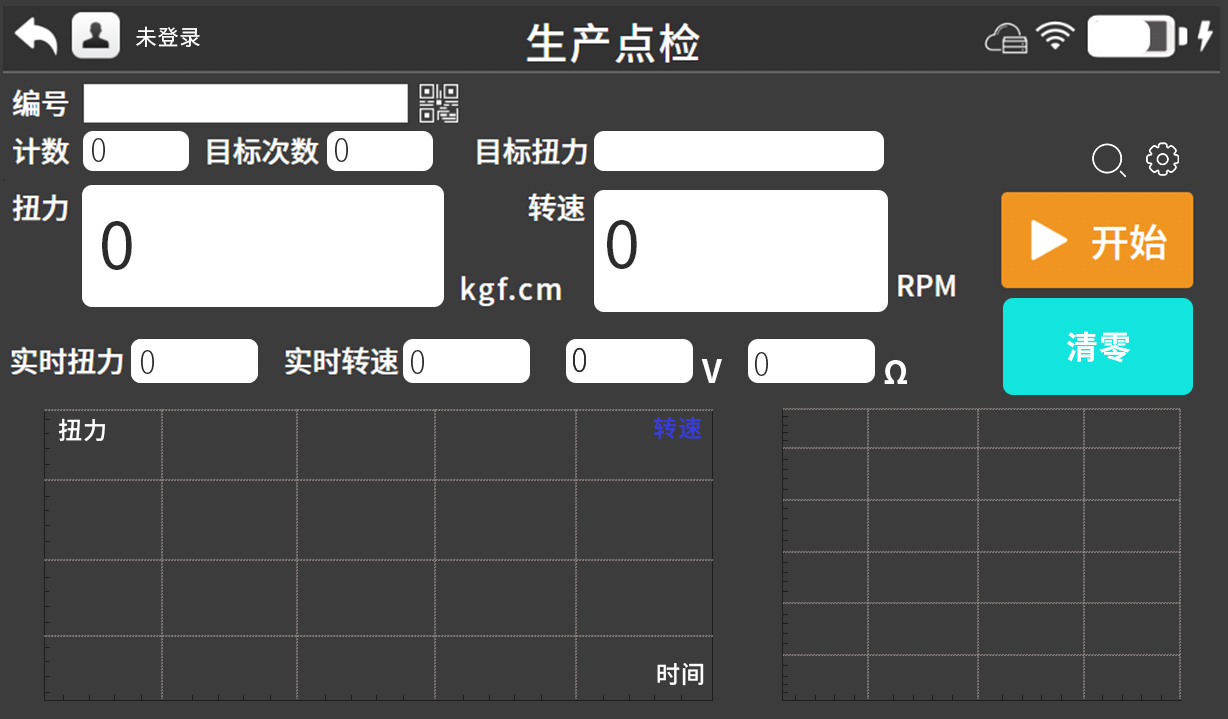
Task: Tap the kgf.cm unit label
Action: pos(511,290)
